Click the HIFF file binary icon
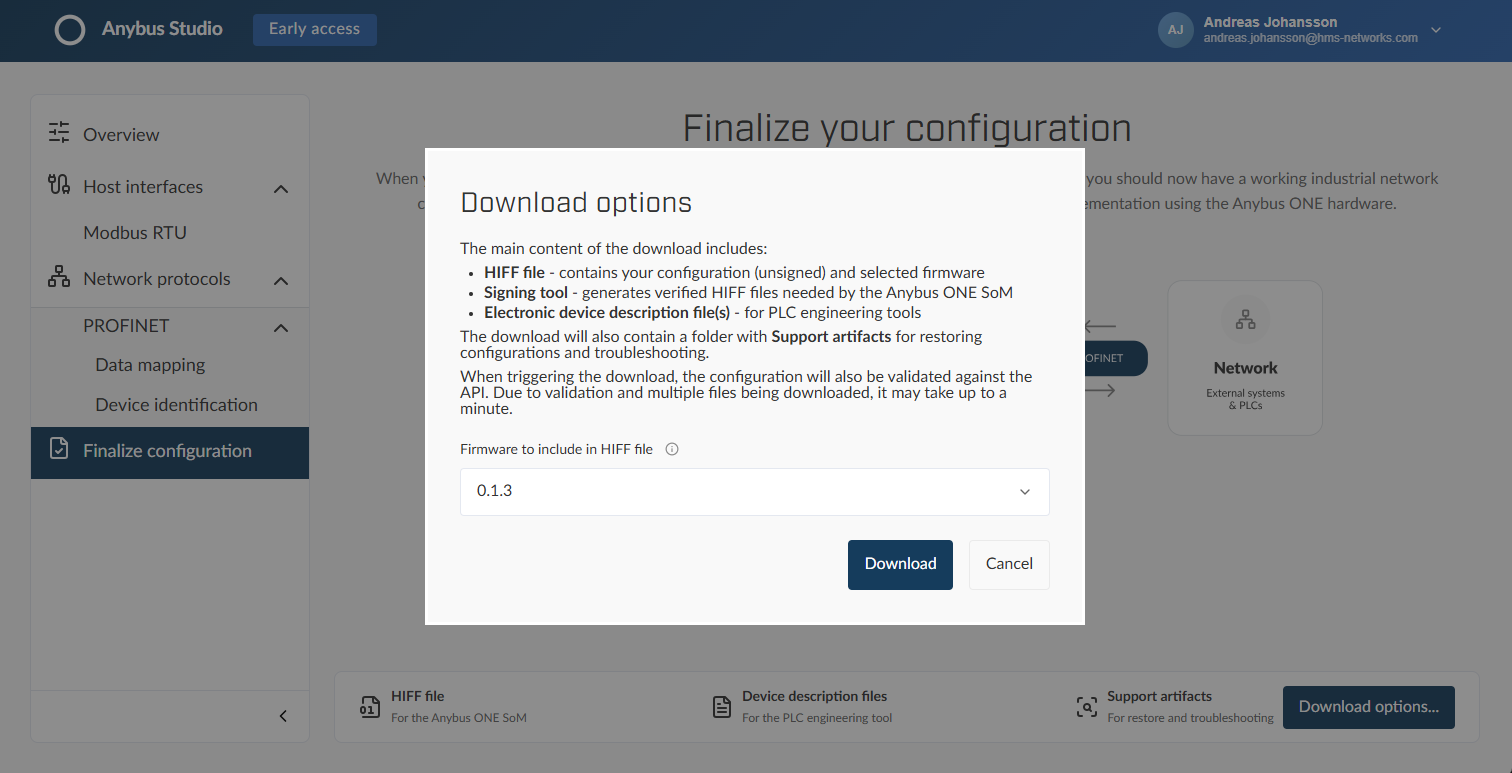This screenshot has width=1512, height=773. tap(370, 707)
